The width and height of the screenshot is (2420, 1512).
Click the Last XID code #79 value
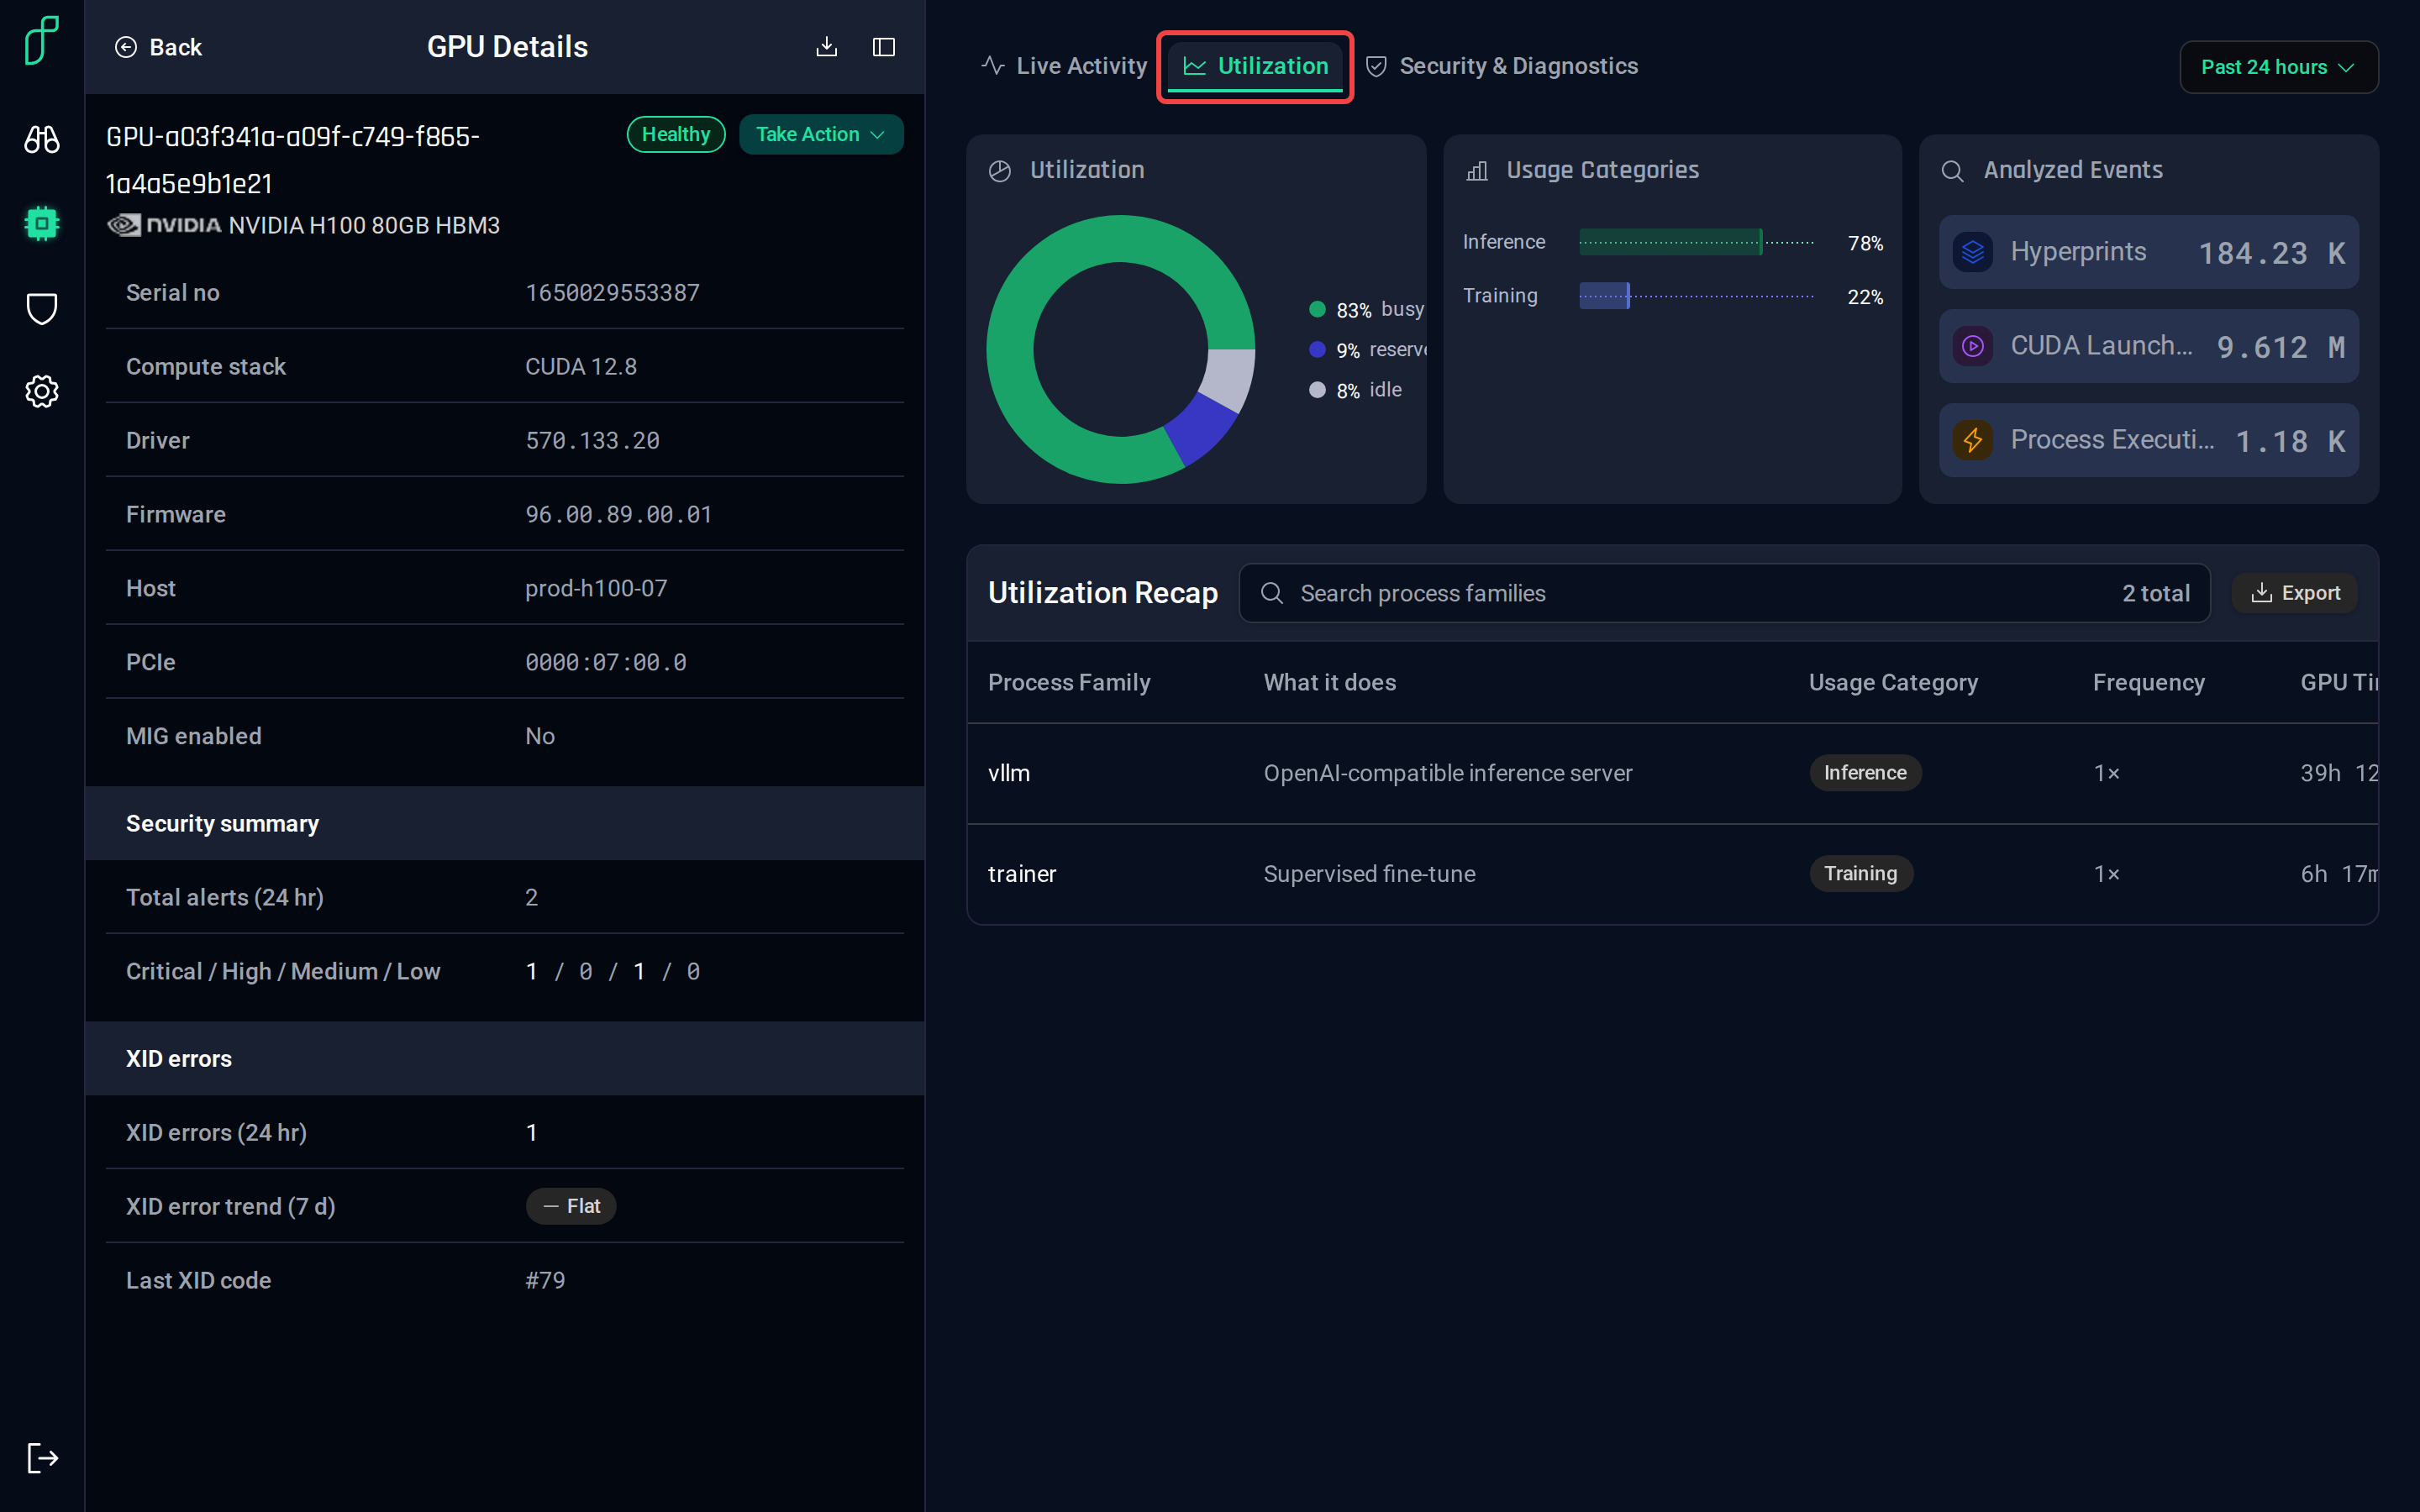tap(545, 1280)
